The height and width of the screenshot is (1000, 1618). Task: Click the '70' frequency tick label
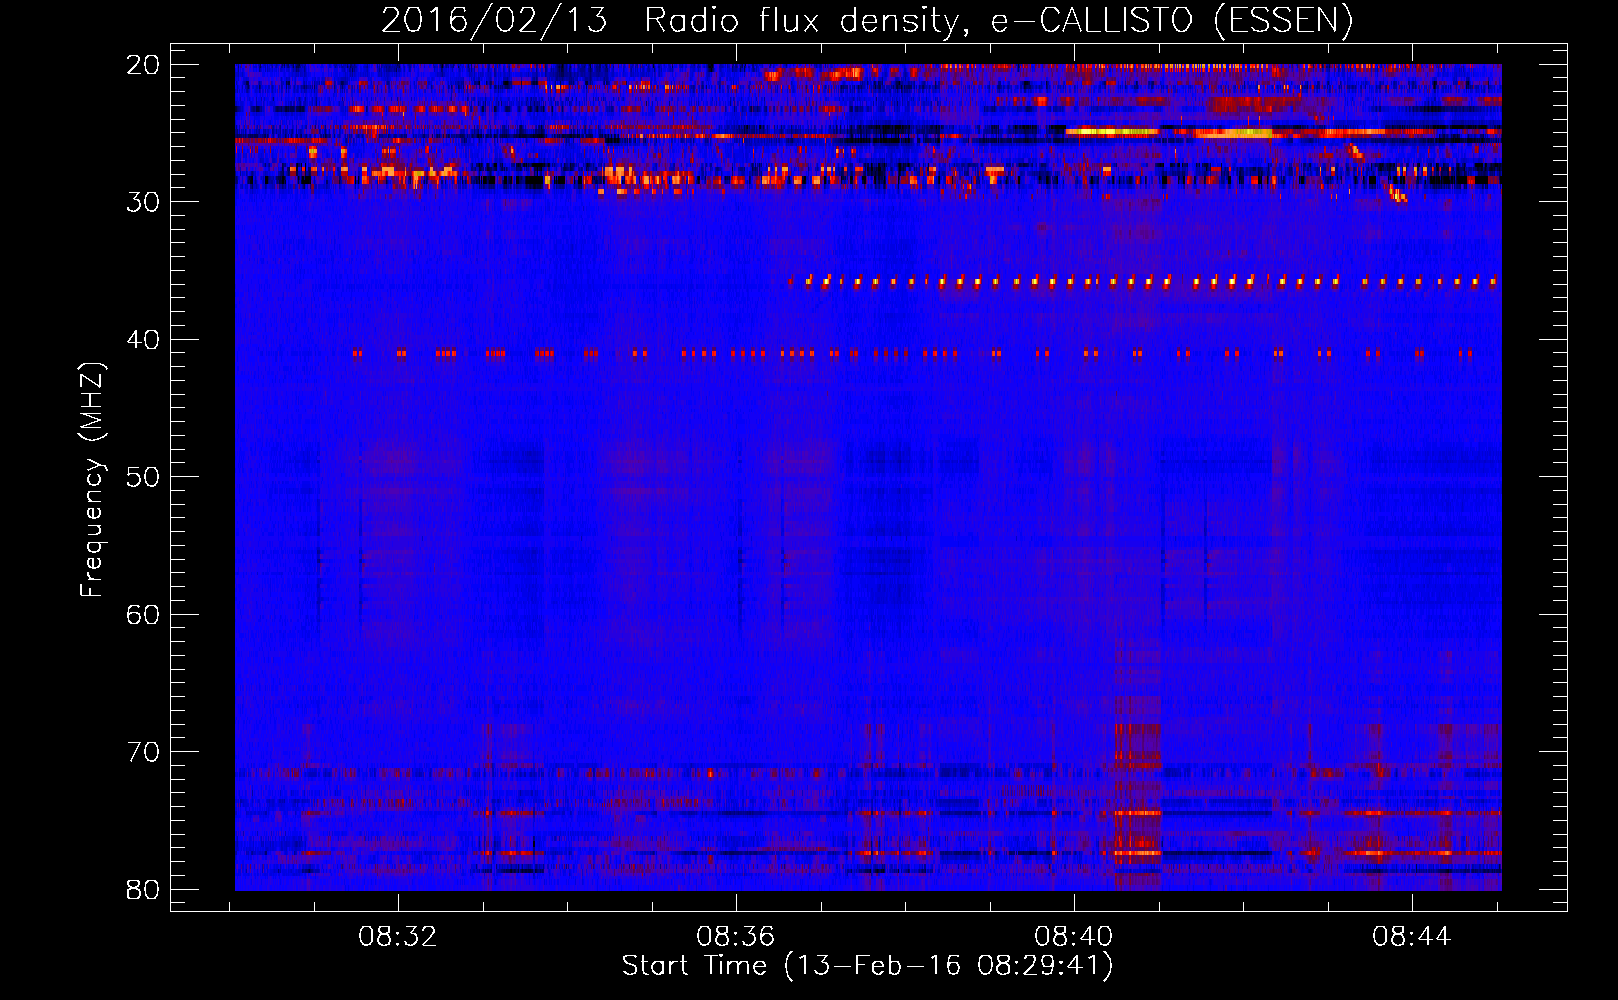click(143, 751)
